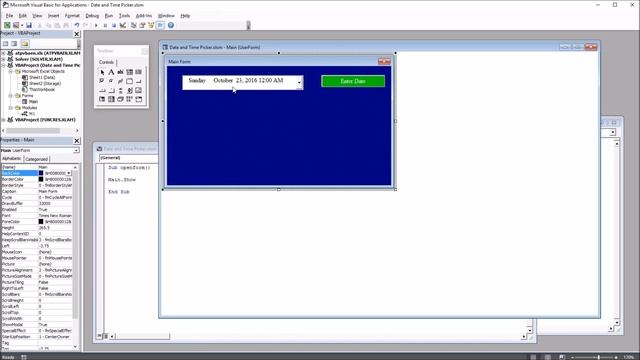Open the File menu
This screenshot has width=640, height=360.
click(9, 16)
